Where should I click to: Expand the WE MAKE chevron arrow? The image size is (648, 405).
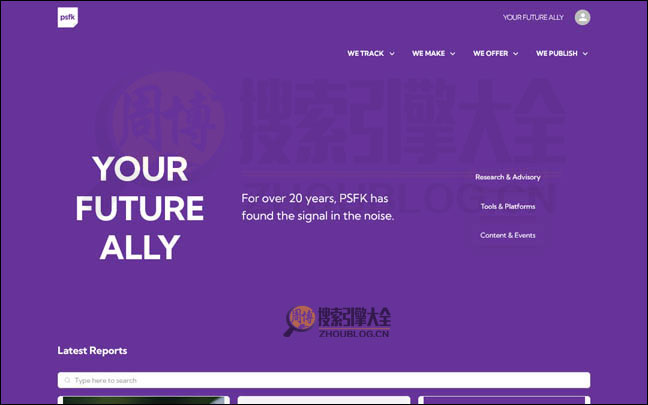pos(453,54)
